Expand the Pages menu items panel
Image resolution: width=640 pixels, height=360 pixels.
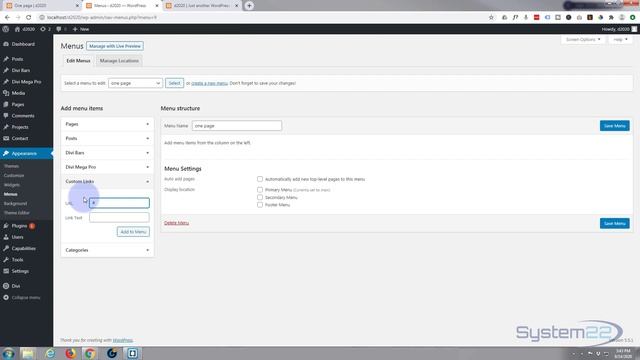(x=107, y=124)
